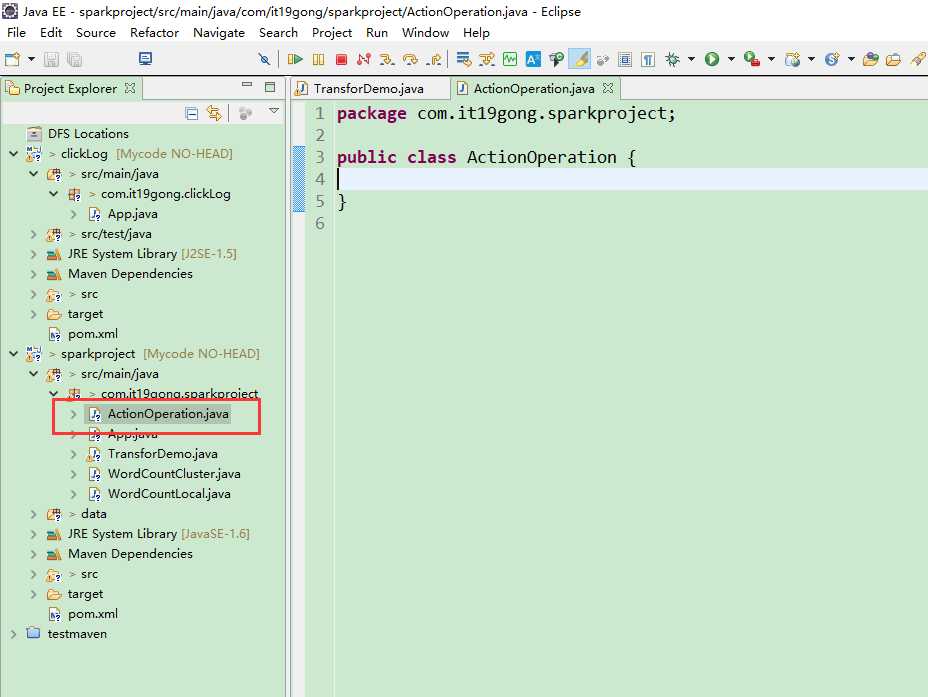
Task: Expand the data folder node
Action: point(33,514)
